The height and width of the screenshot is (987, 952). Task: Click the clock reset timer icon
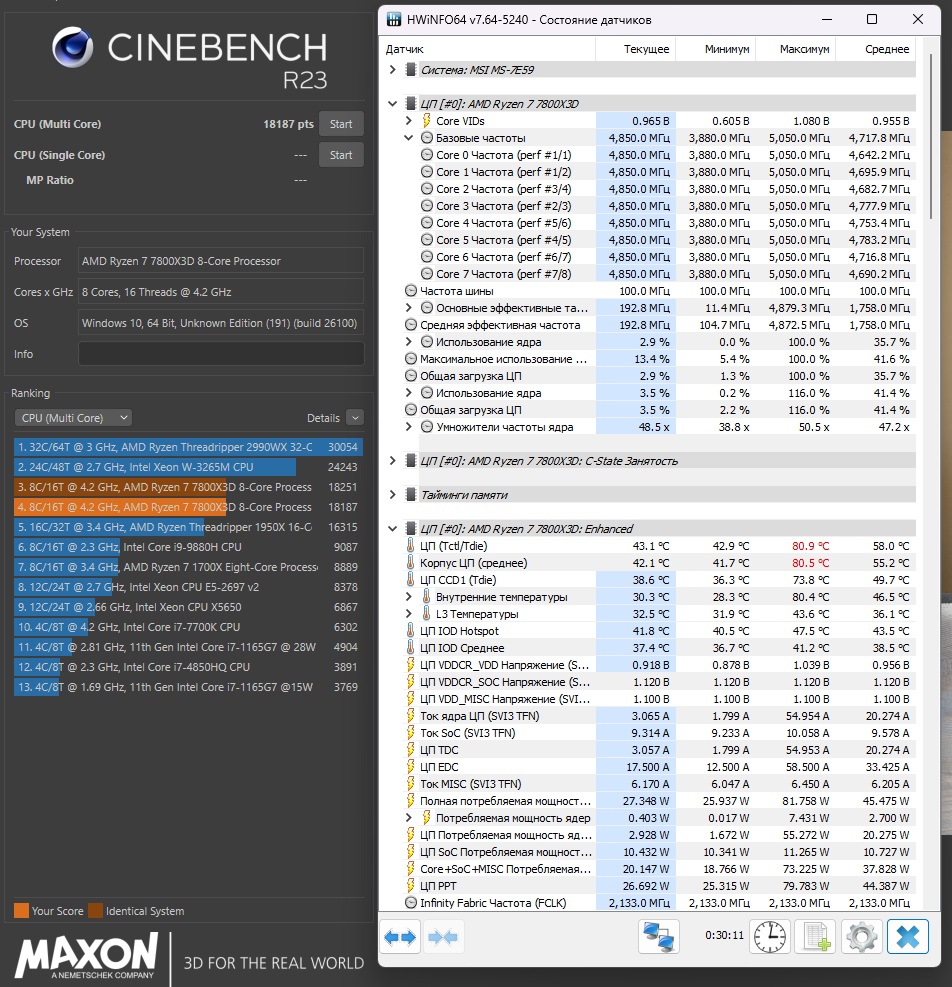pyautogui.click(x=770, y=937)
